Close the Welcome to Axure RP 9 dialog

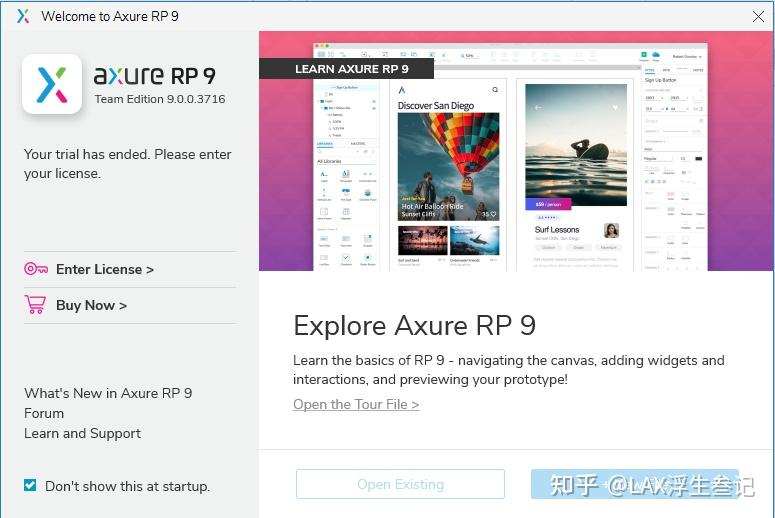(x=758, y=16)
